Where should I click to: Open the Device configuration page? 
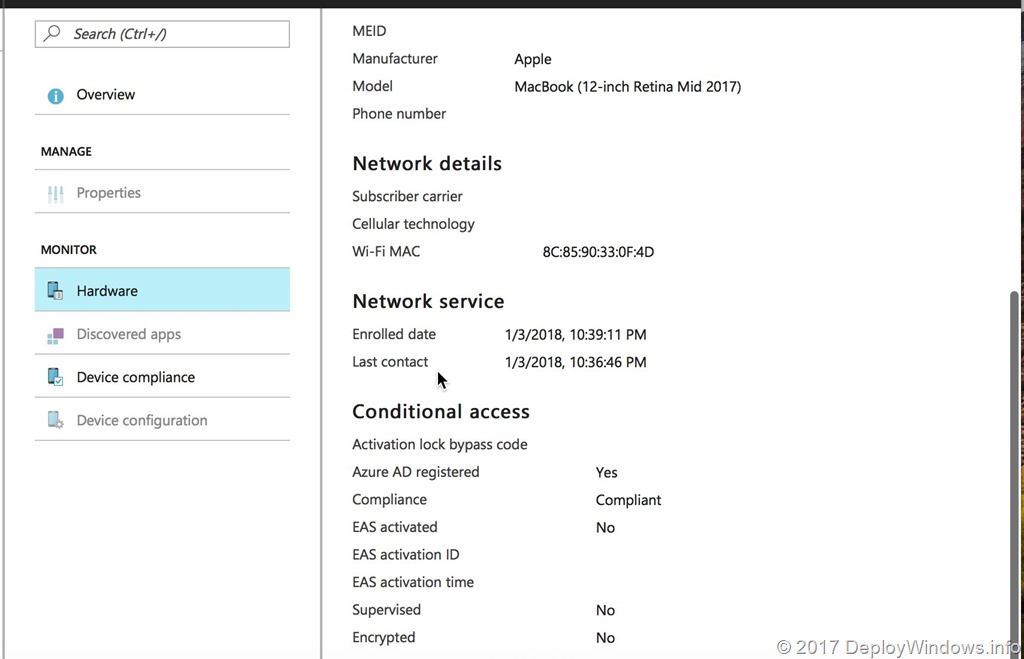[x=142, y=421]
